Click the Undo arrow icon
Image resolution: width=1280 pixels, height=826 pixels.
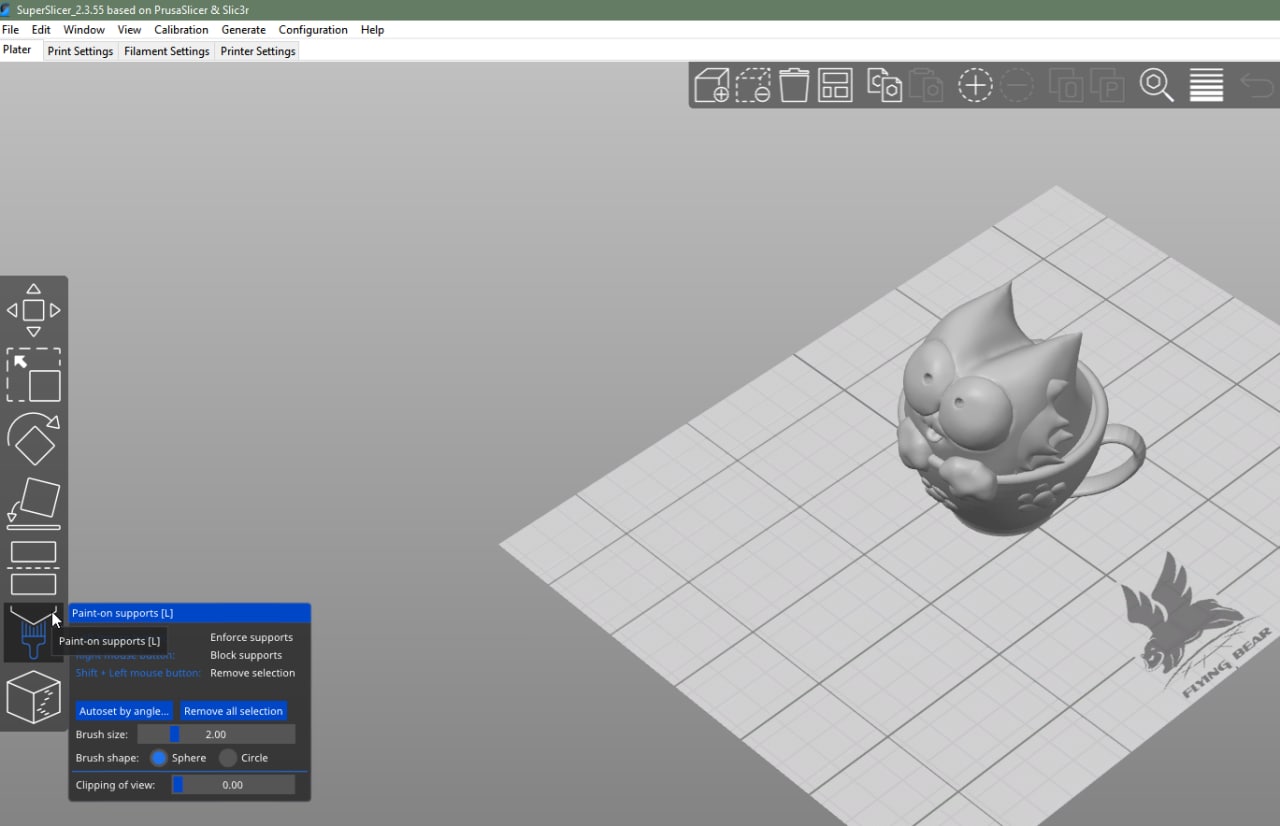[1257, 84]
